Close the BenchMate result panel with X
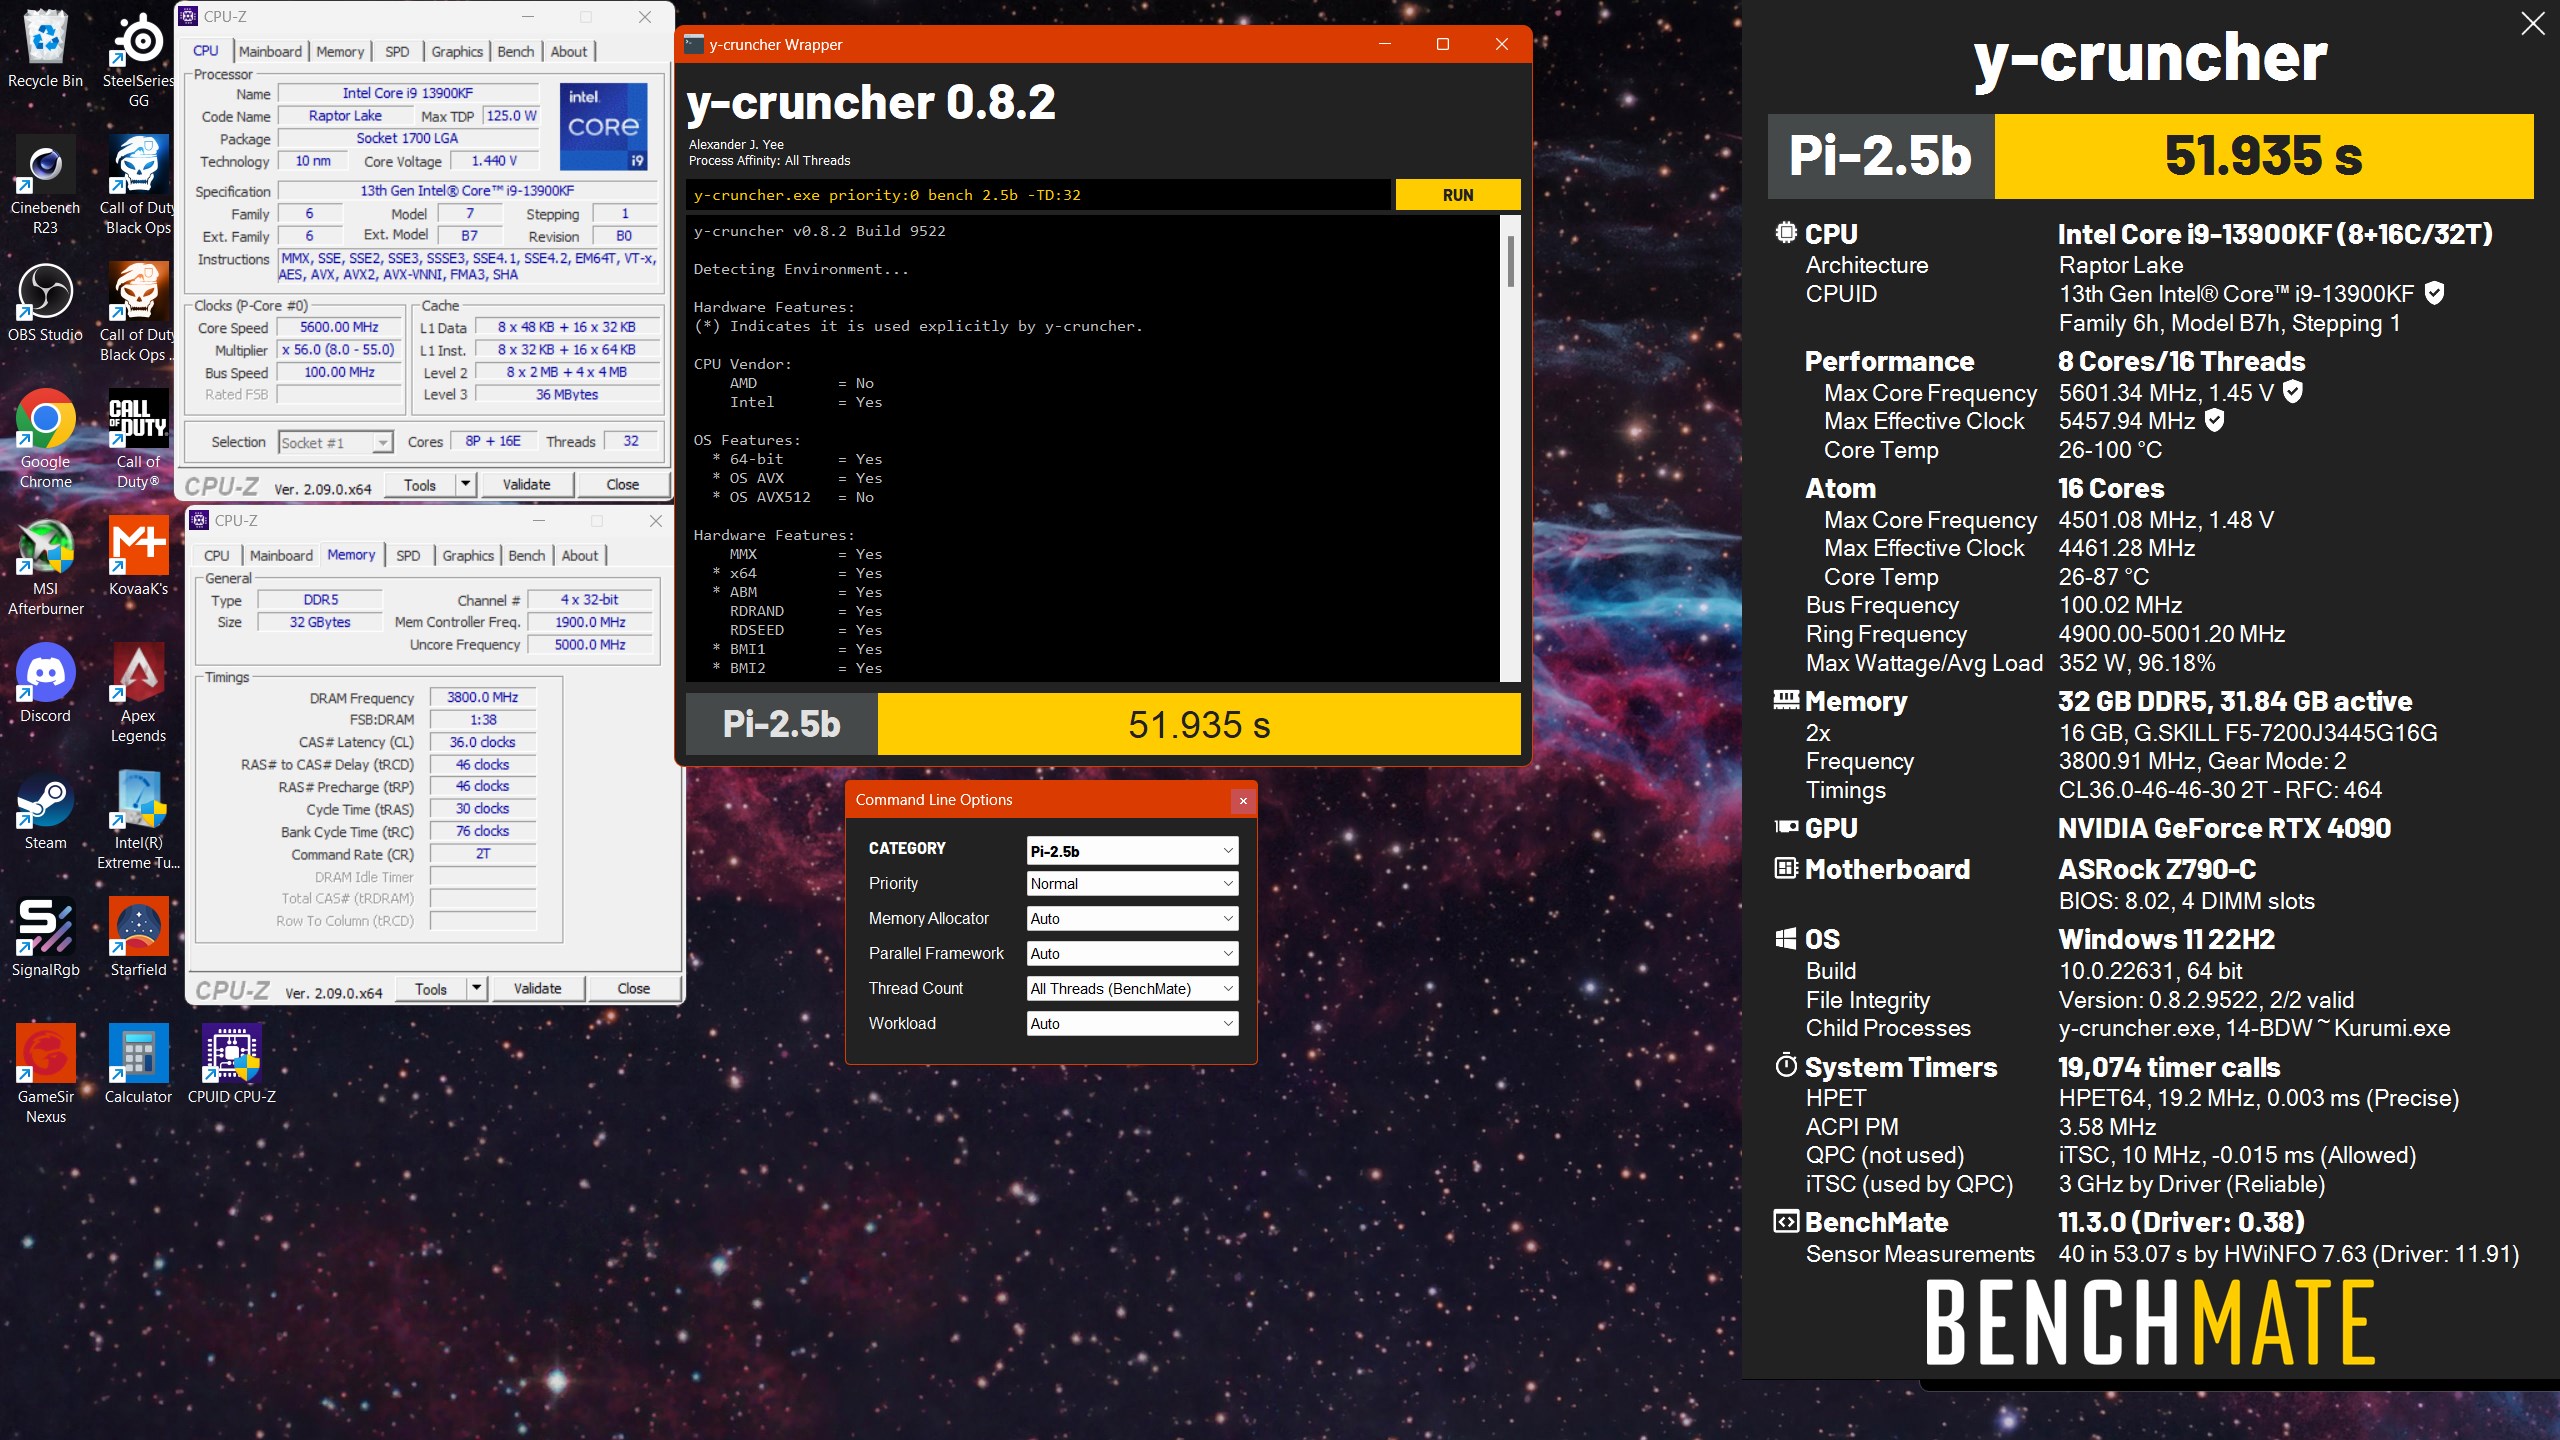Image resolution: width=2560 pixels, height=1440 pixels. tap(2533, 23)
